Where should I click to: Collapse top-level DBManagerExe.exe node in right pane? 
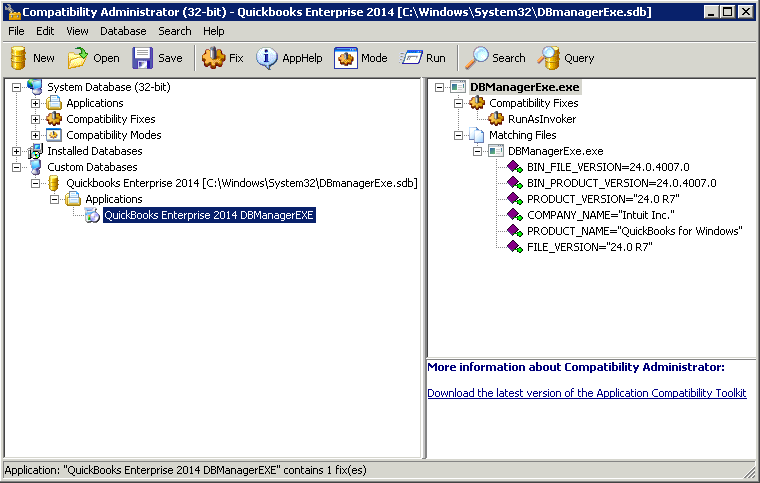click(439, 88)
